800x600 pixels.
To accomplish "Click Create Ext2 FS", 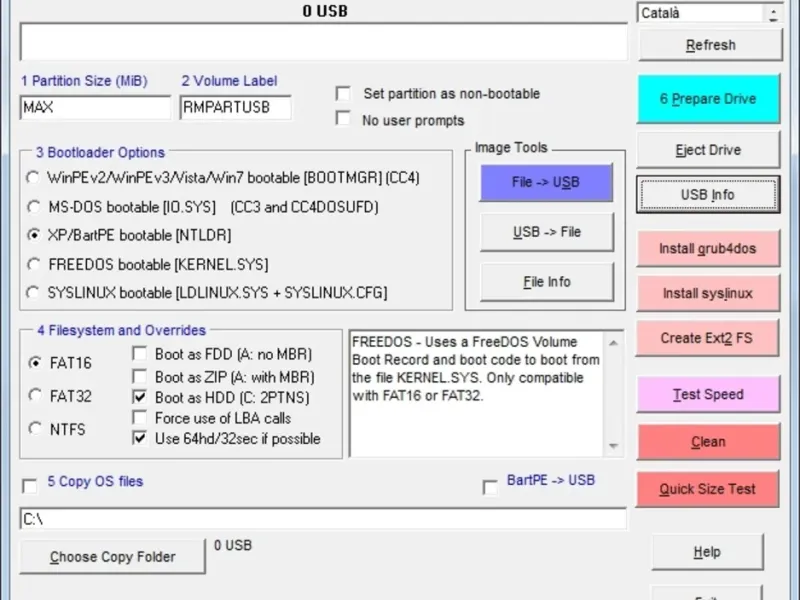I will [x=707, y=338].
